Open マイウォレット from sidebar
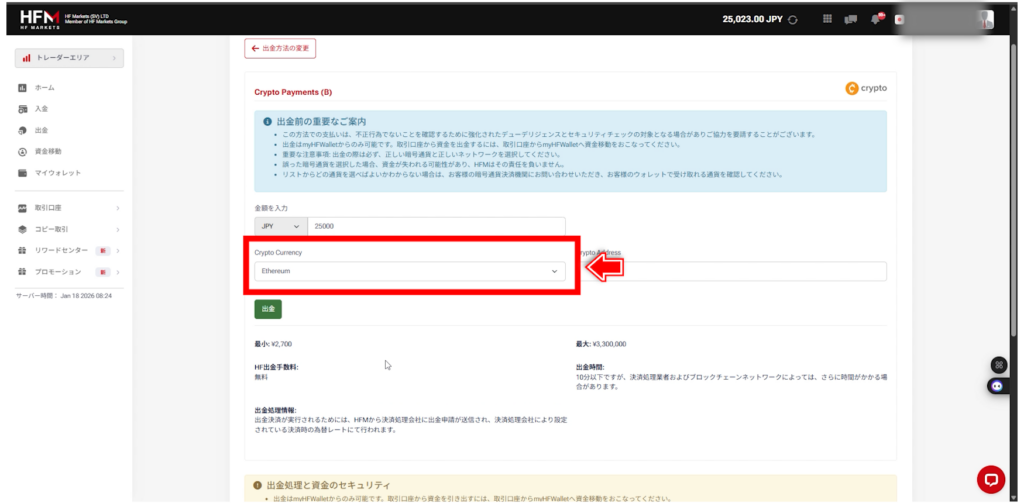Viewport: 1024px width, 503px height. point(57,173)
